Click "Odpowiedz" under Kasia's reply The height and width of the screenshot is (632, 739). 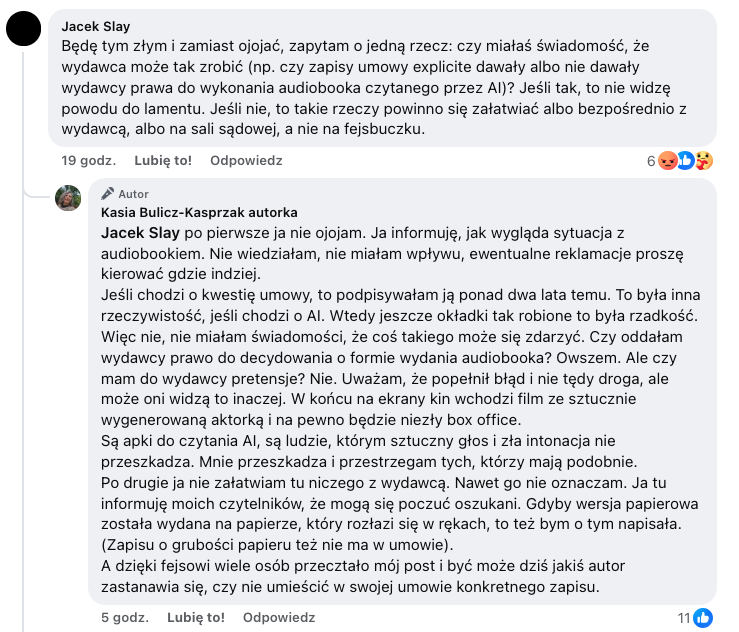click(279, 616)
